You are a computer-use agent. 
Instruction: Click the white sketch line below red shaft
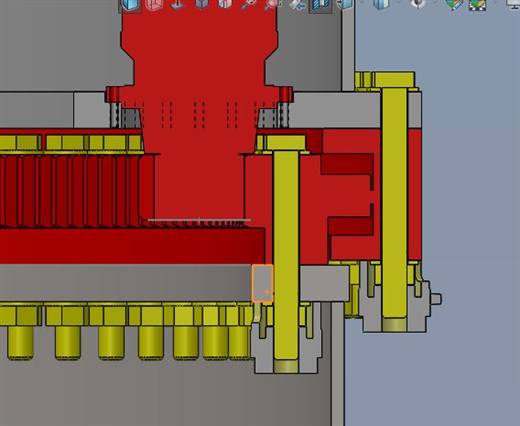(x=199, y=220)
